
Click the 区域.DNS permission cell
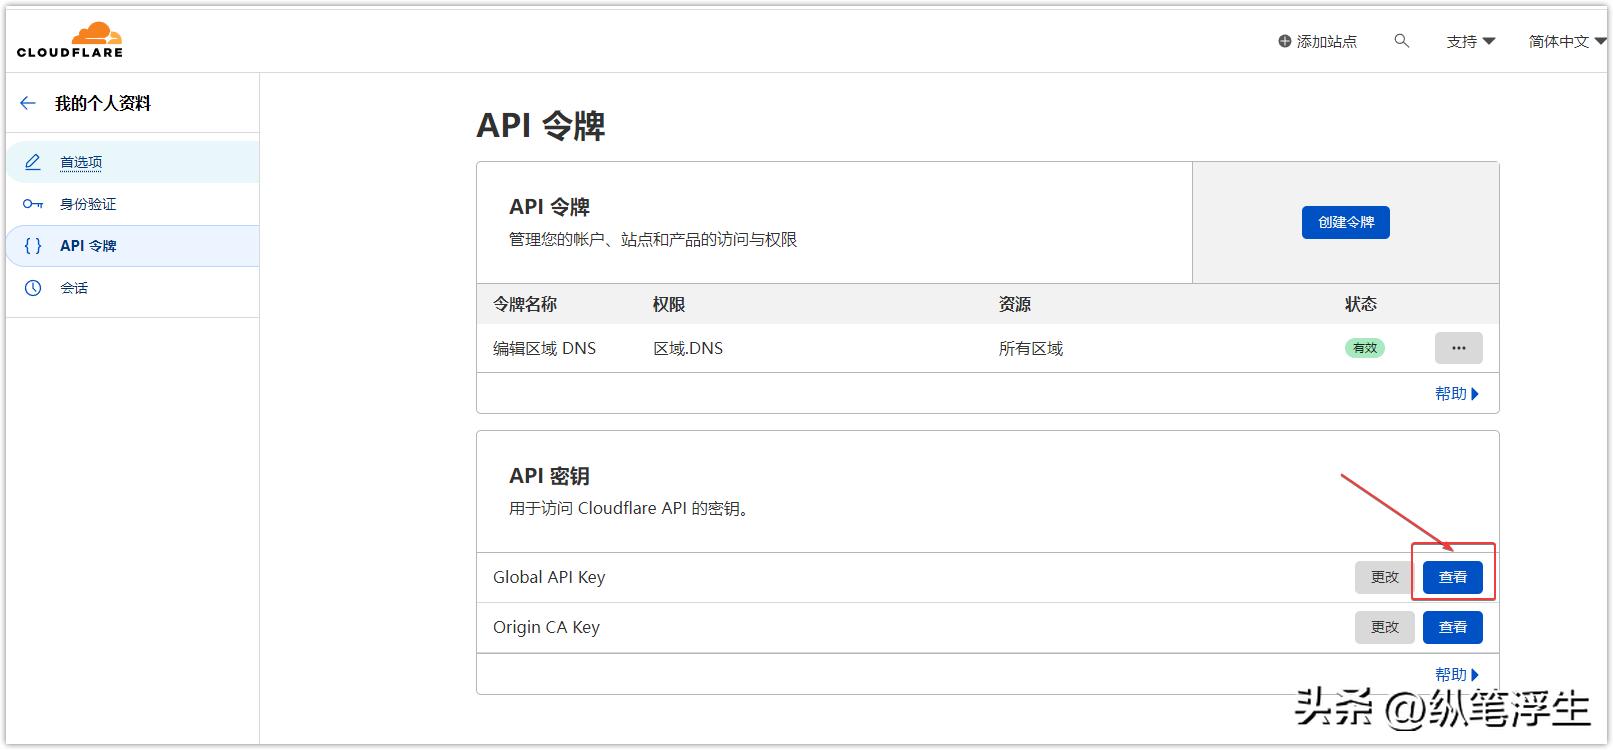click(688, 348)
